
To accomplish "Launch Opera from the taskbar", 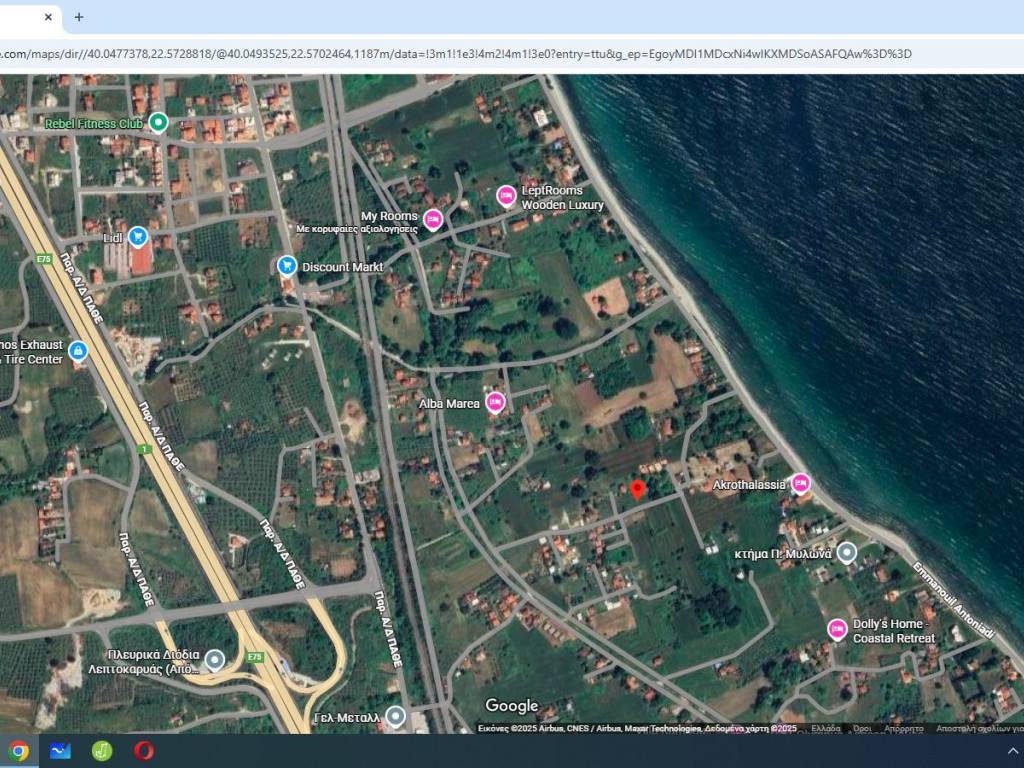I will tap(143, 751).
